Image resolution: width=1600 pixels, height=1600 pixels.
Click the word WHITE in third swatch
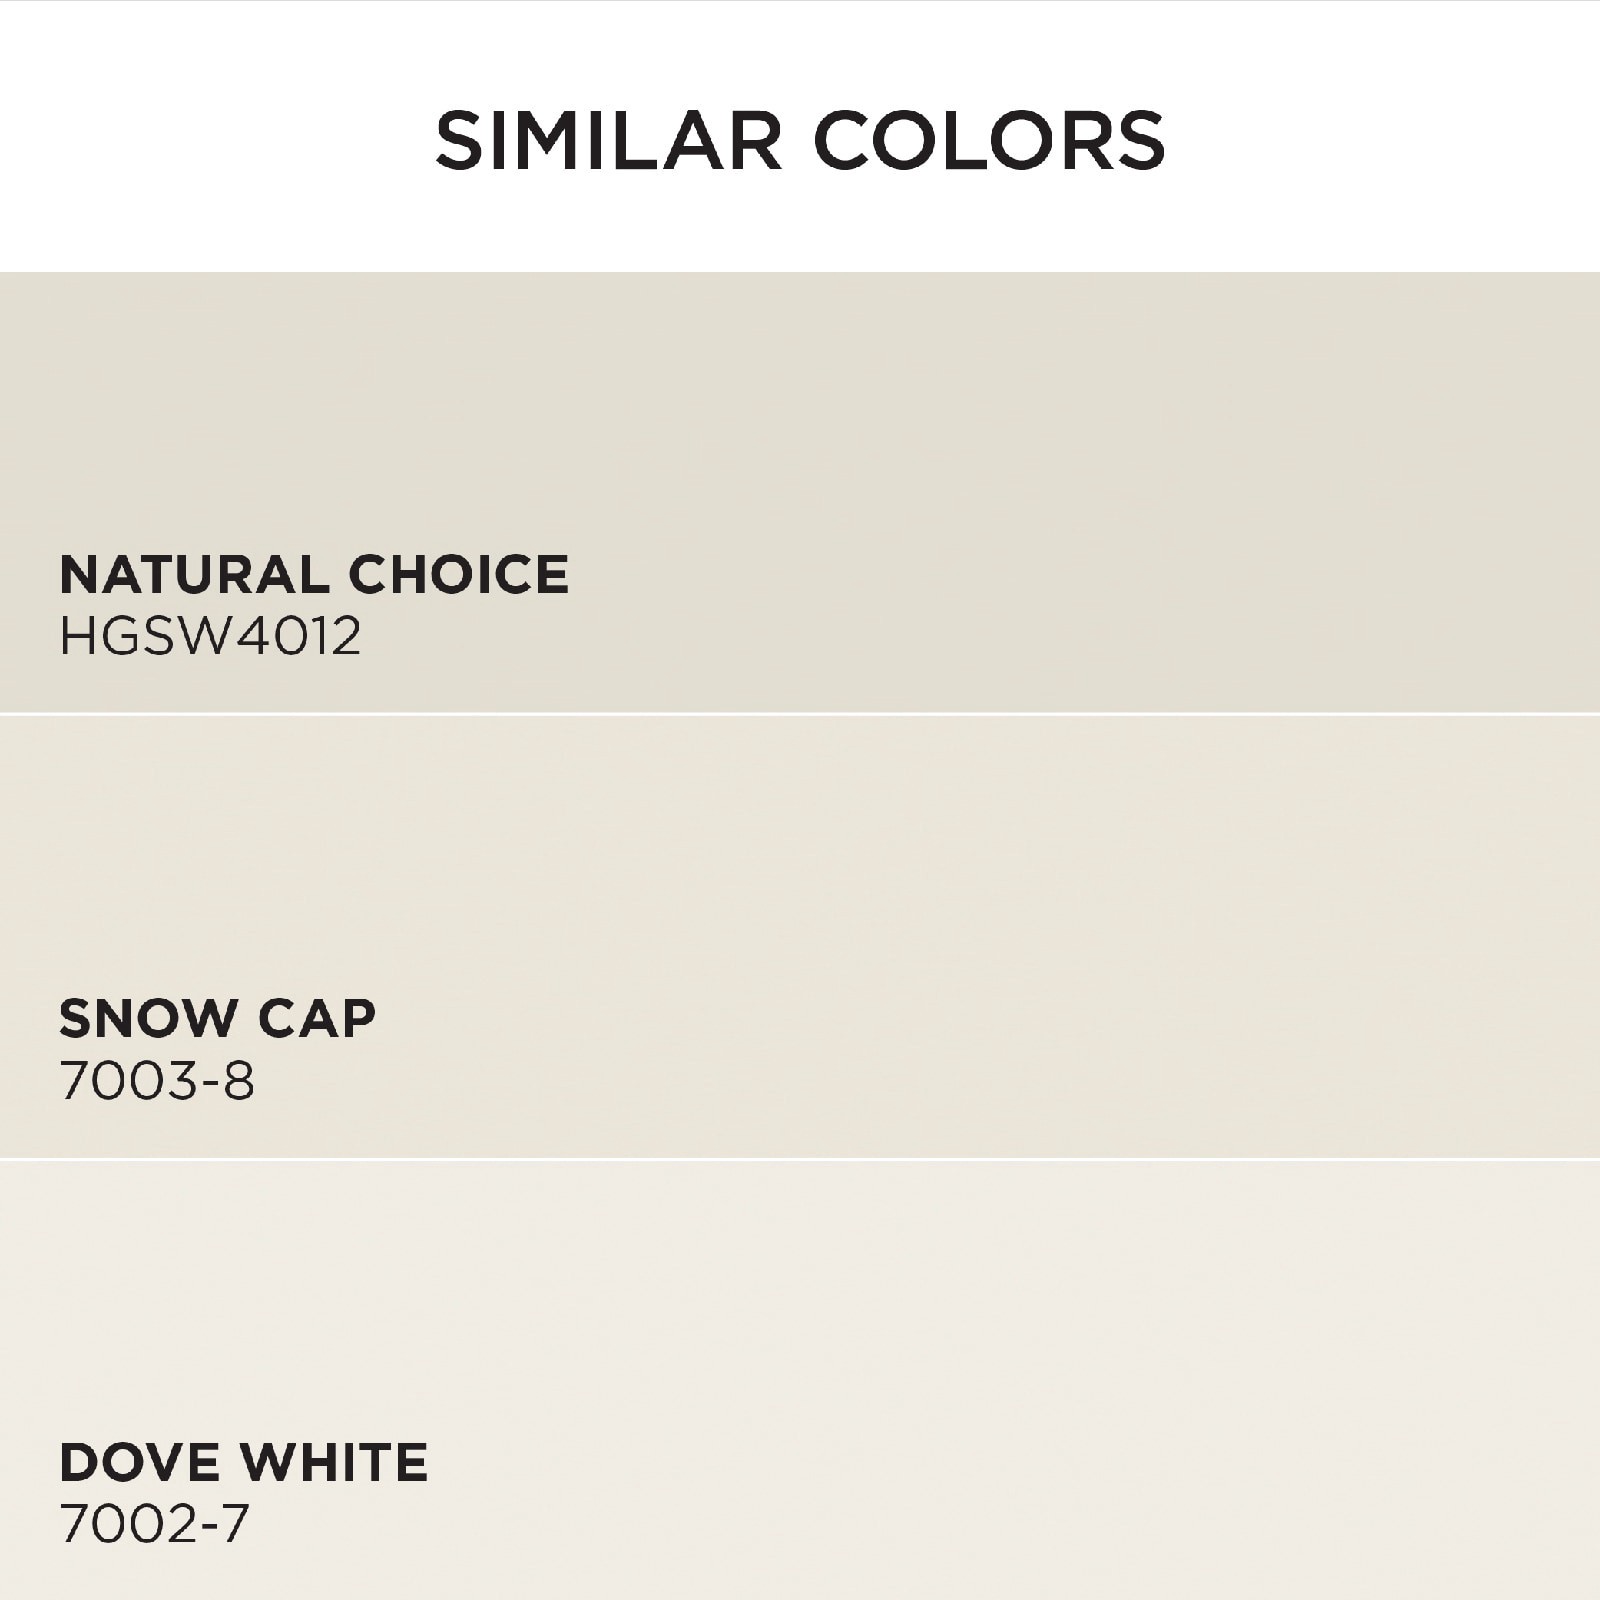335,1462
